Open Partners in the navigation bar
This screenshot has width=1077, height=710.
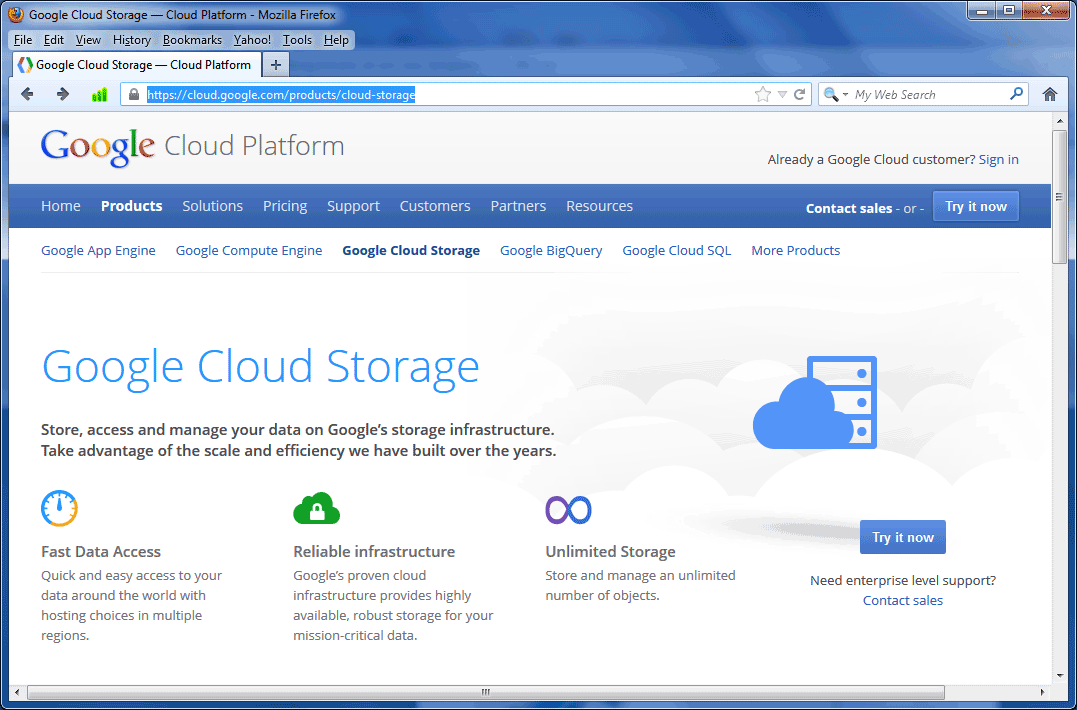(518, 206)
